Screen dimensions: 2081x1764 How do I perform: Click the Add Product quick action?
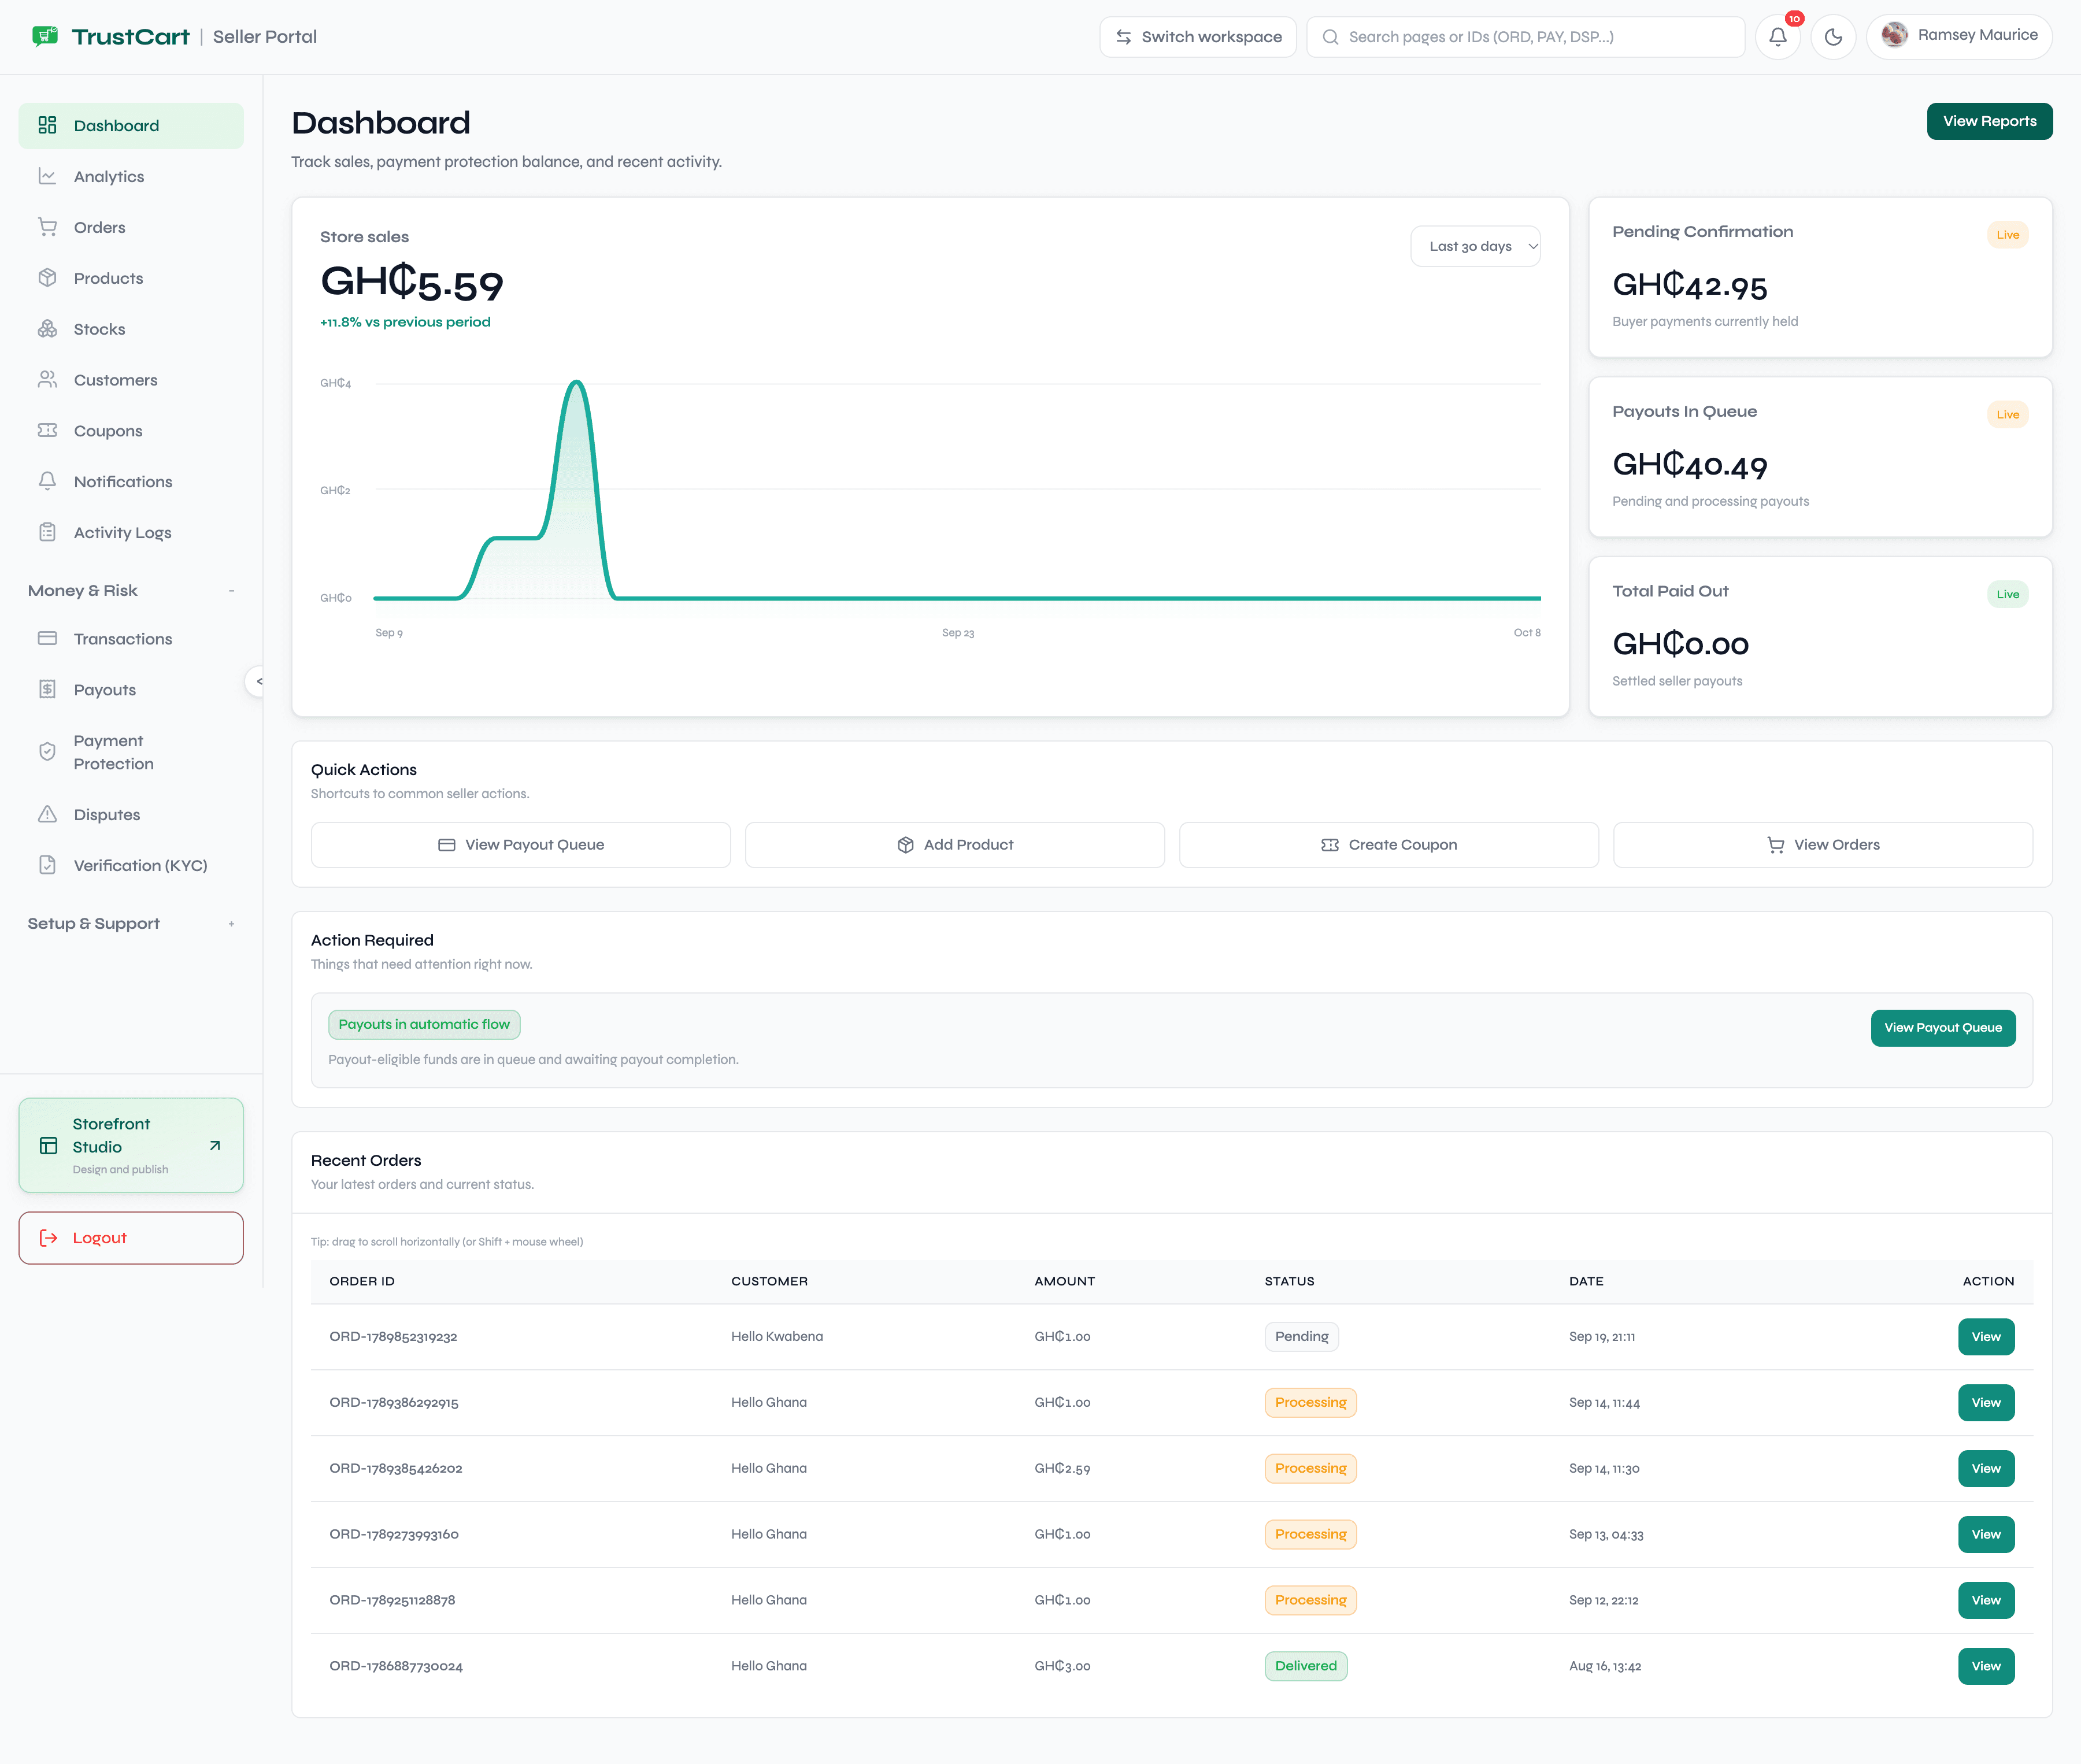pos(955,845)
